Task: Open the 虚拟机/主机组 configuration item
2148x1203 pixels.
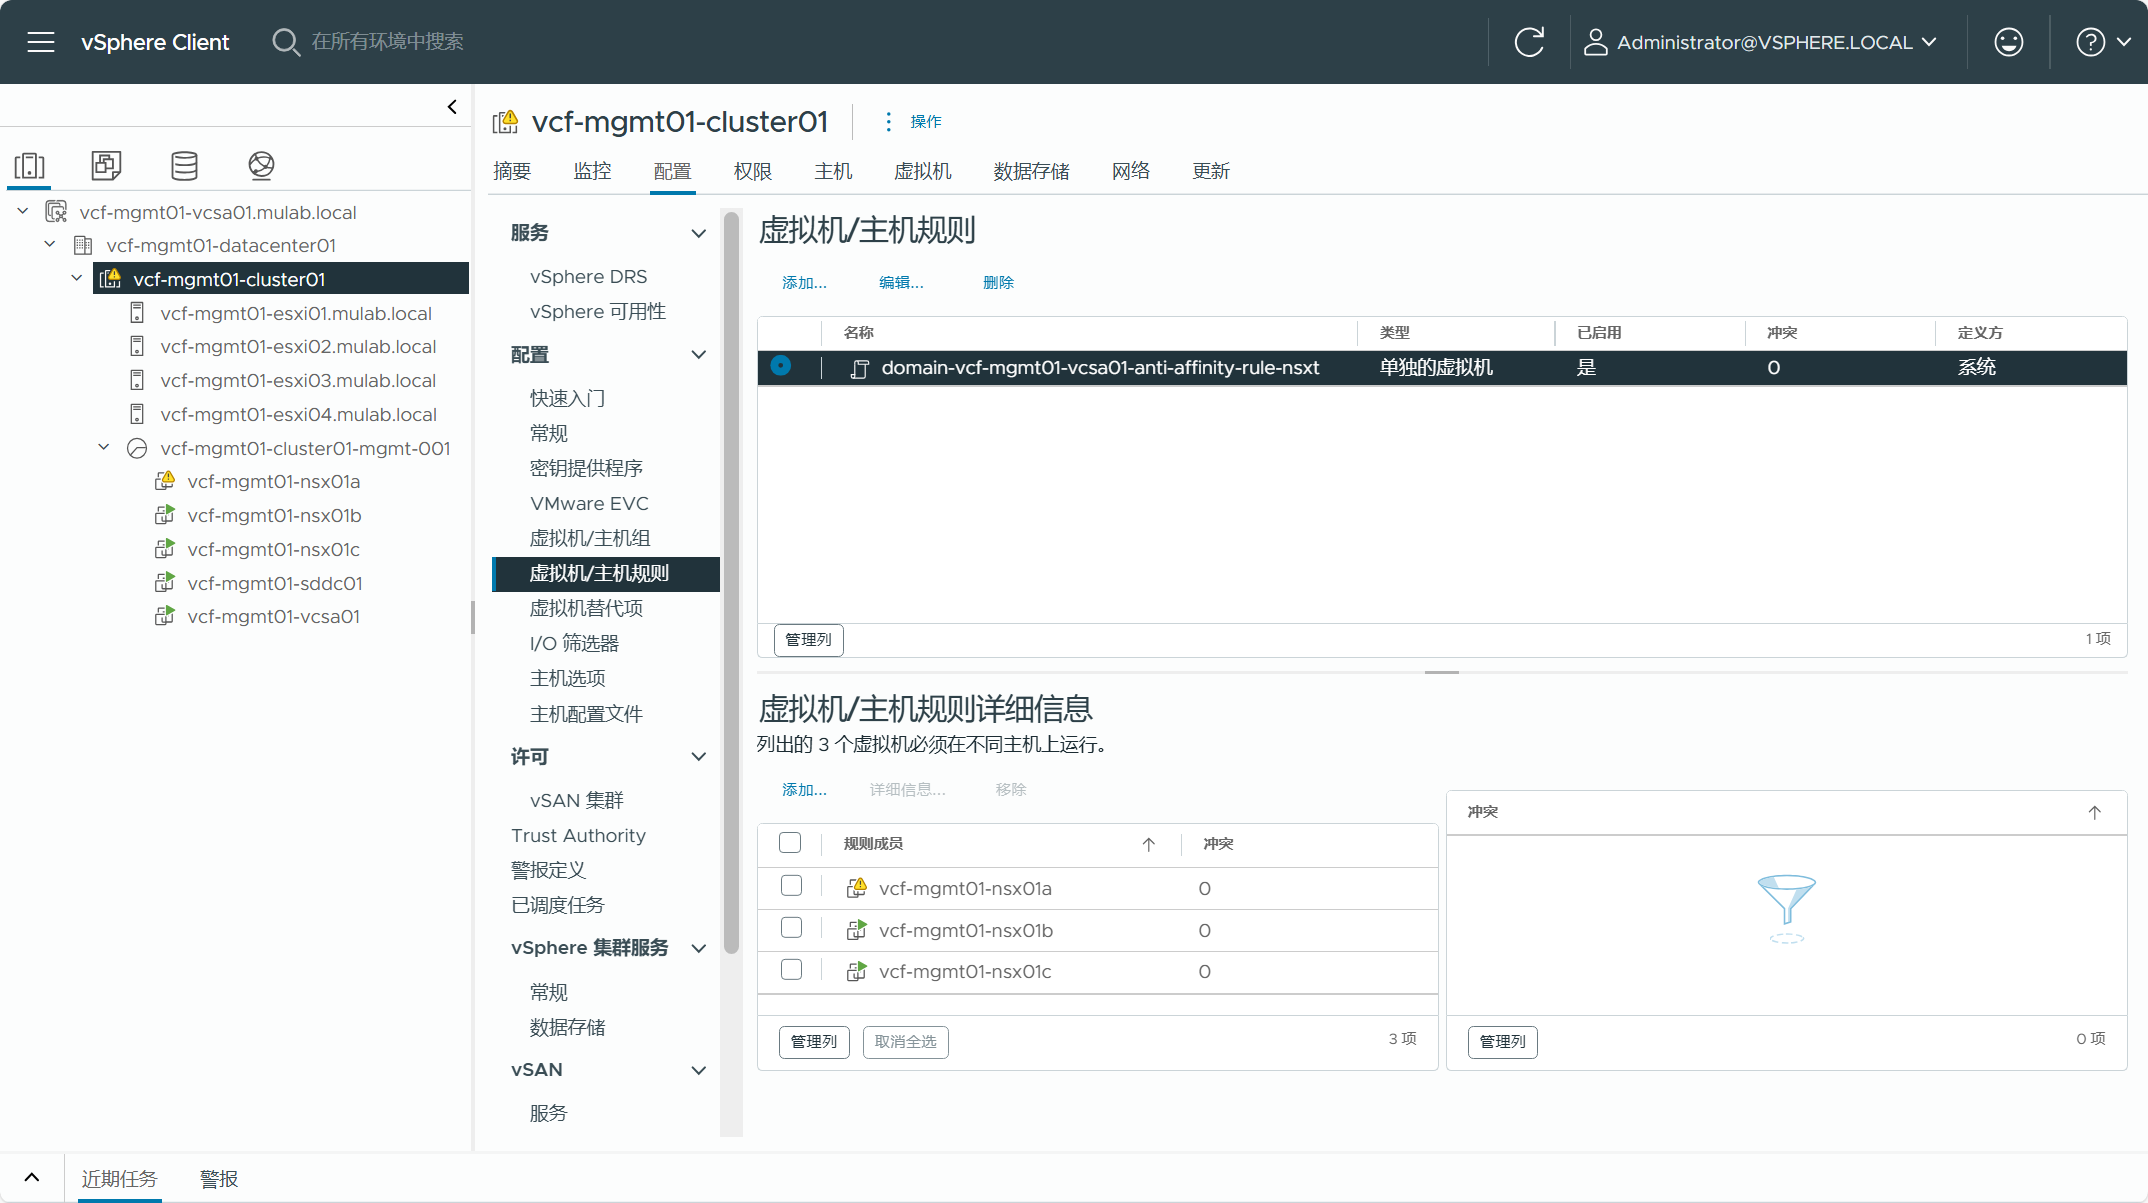Action: point(589,538)
